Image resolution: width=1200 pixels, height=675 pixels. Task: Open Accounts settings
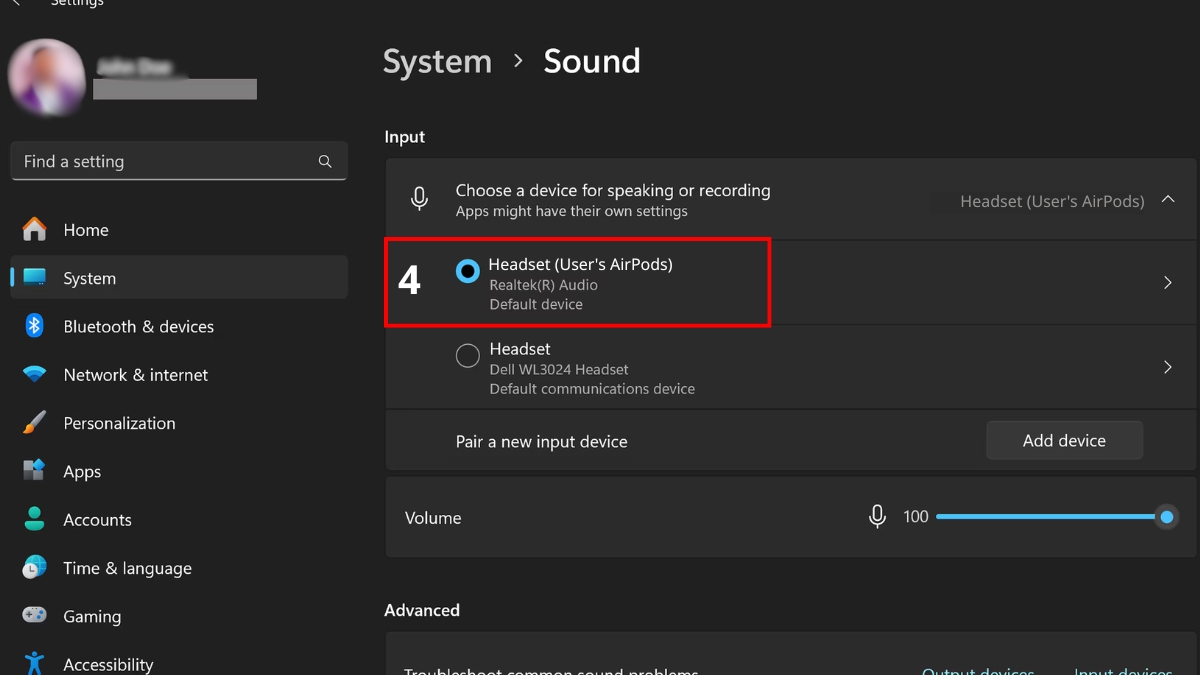pos(179,519)
